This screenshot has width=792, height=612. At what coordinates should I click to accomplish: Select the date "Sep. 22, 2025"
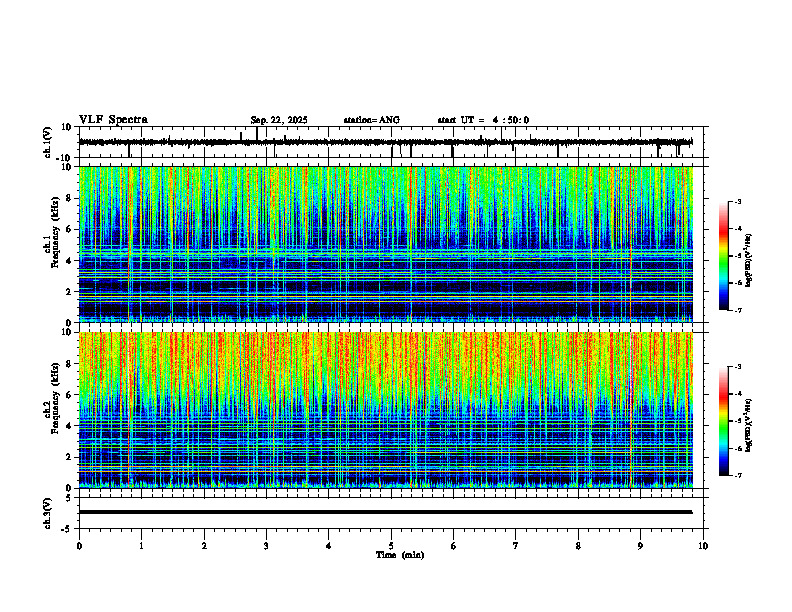[x=279, y=120]
